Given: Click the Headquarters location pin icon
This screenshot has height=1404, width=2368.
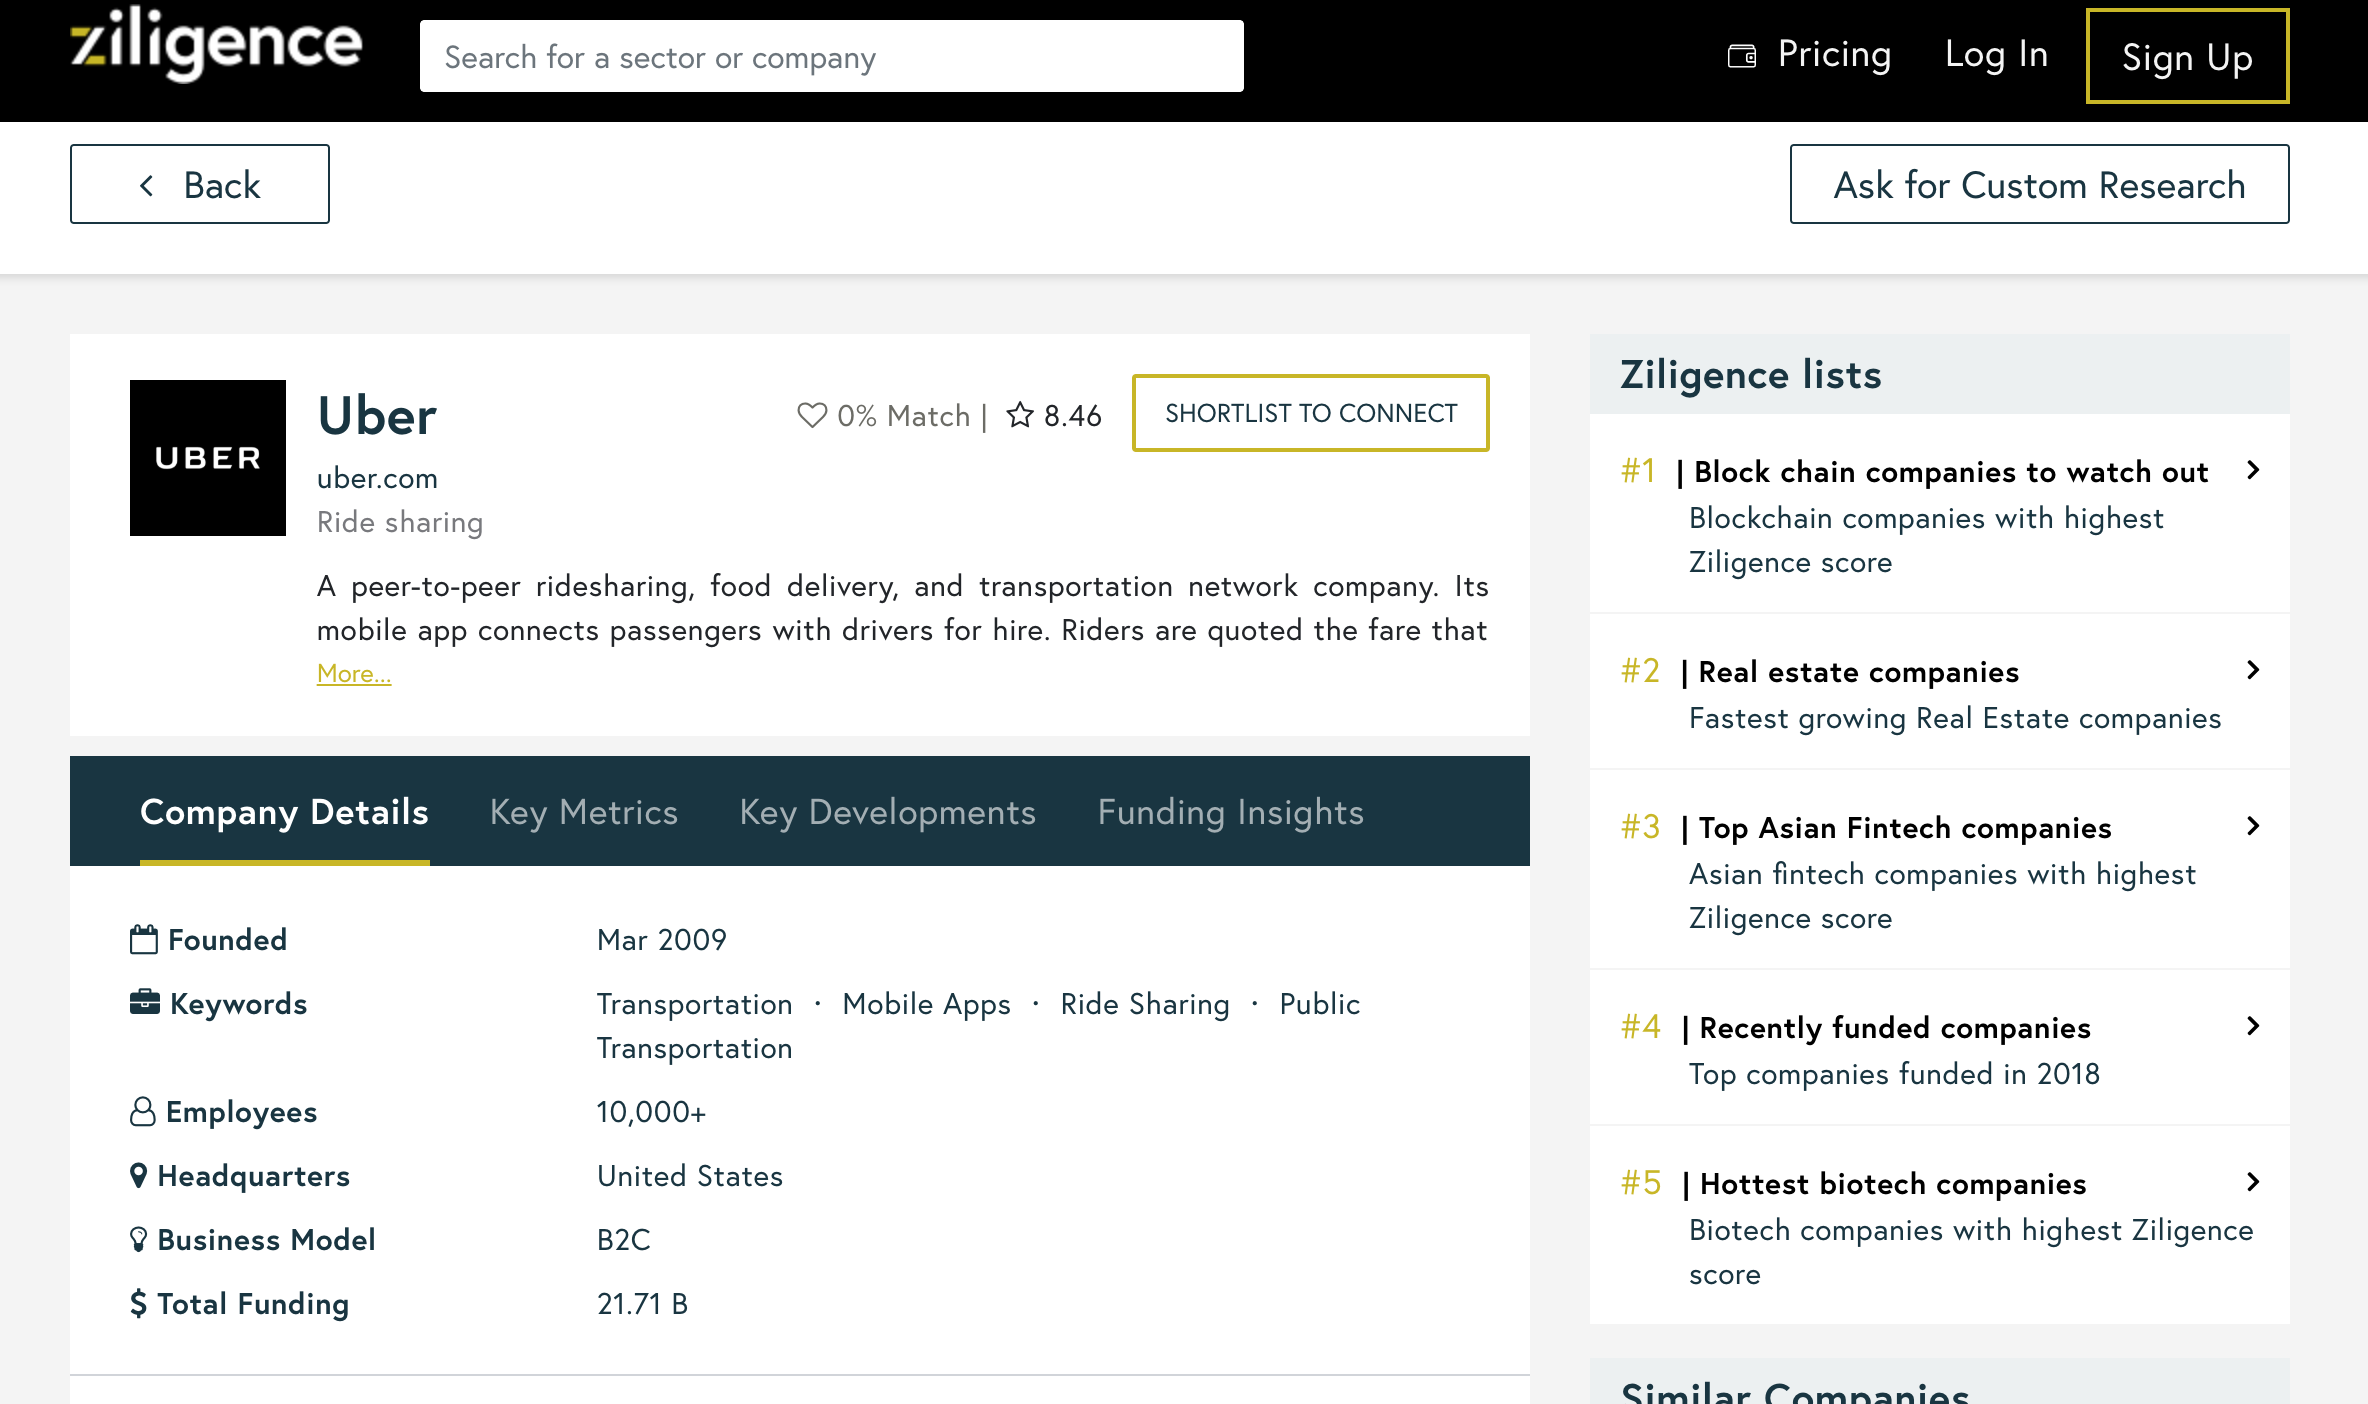Looking at the screenshot, I should pyautogui.click(x=139, y=1176).
